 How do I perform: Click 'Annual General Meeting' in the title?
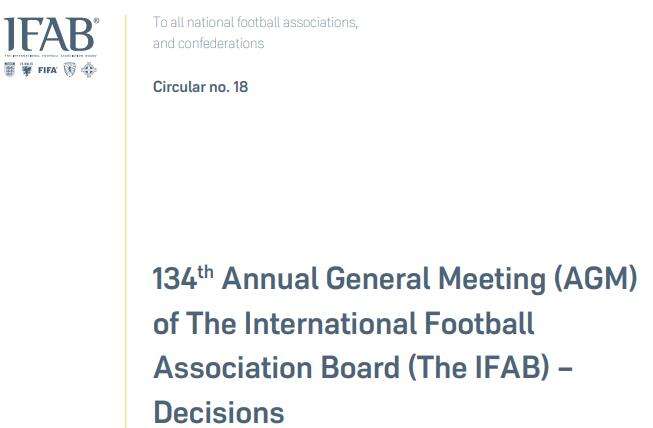coord(384,279)
